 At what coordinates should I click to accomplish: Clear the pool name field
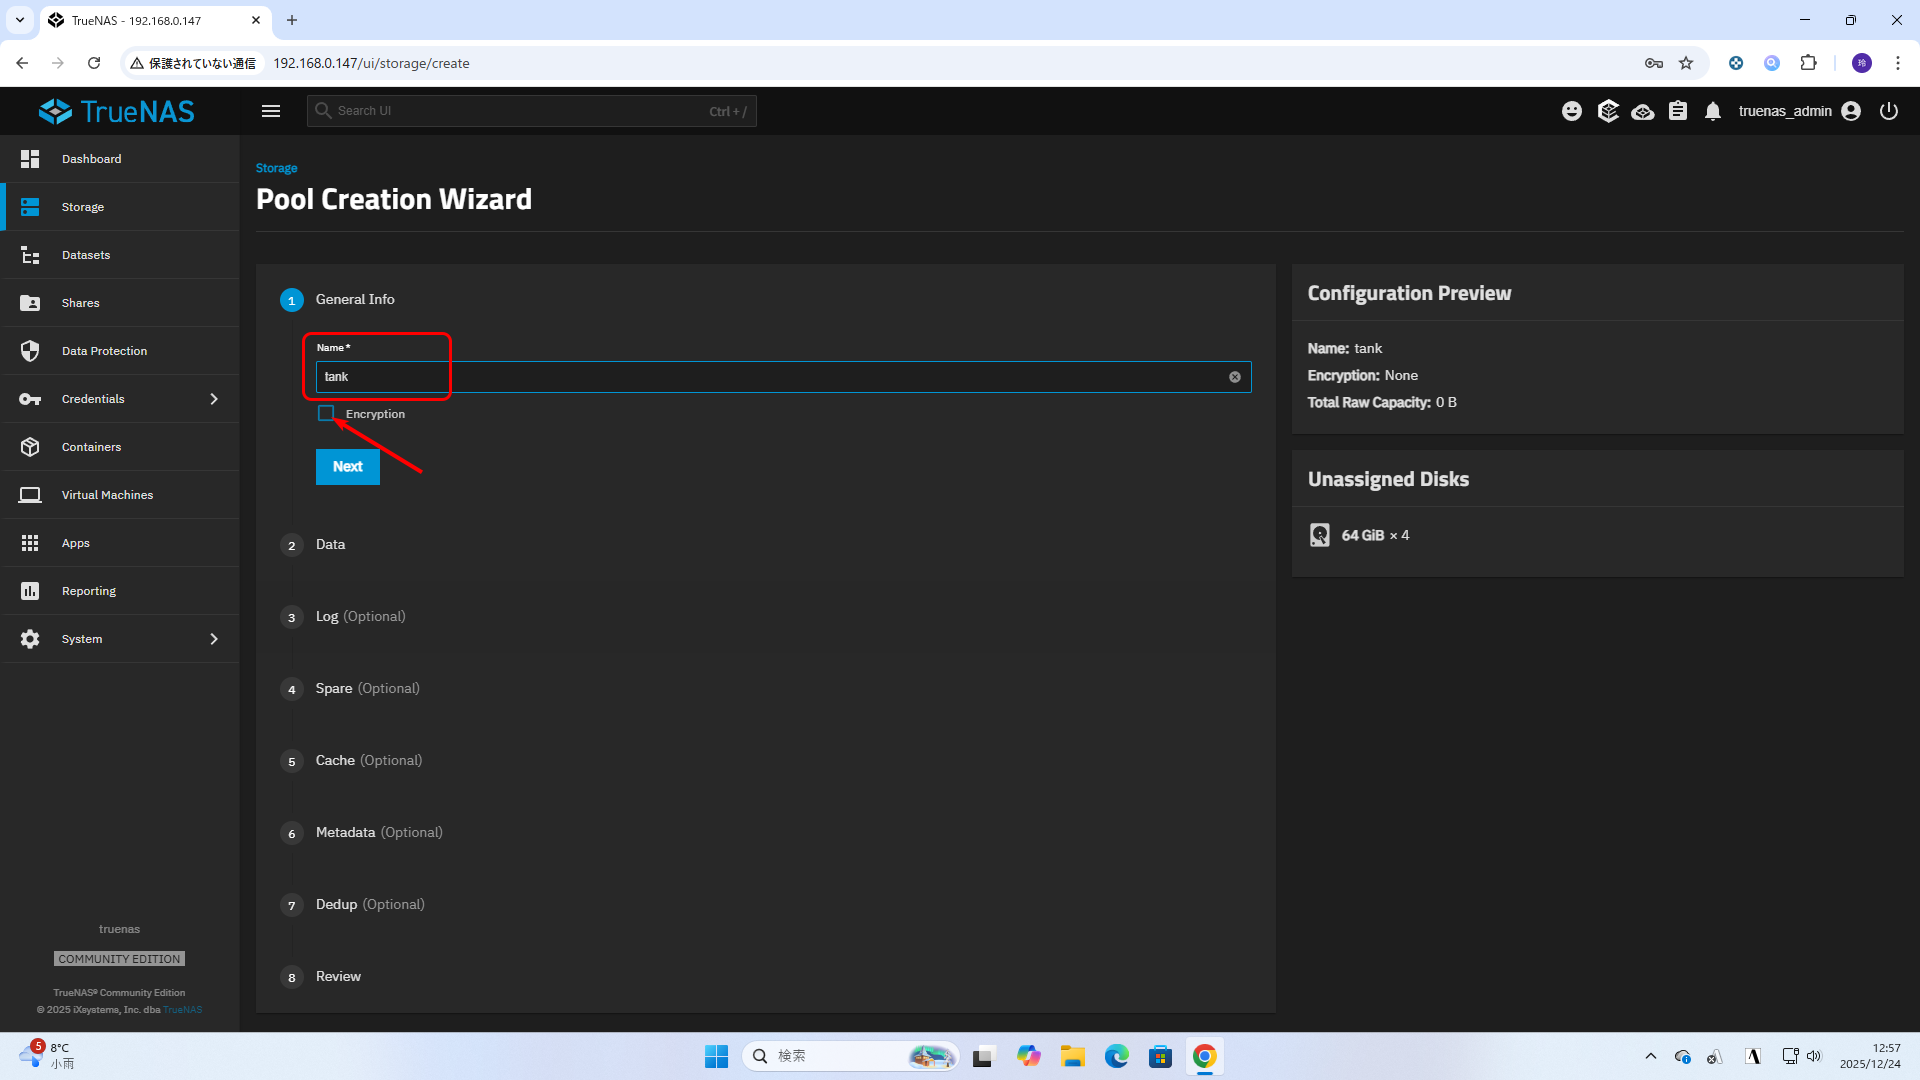coord(1235,377)
